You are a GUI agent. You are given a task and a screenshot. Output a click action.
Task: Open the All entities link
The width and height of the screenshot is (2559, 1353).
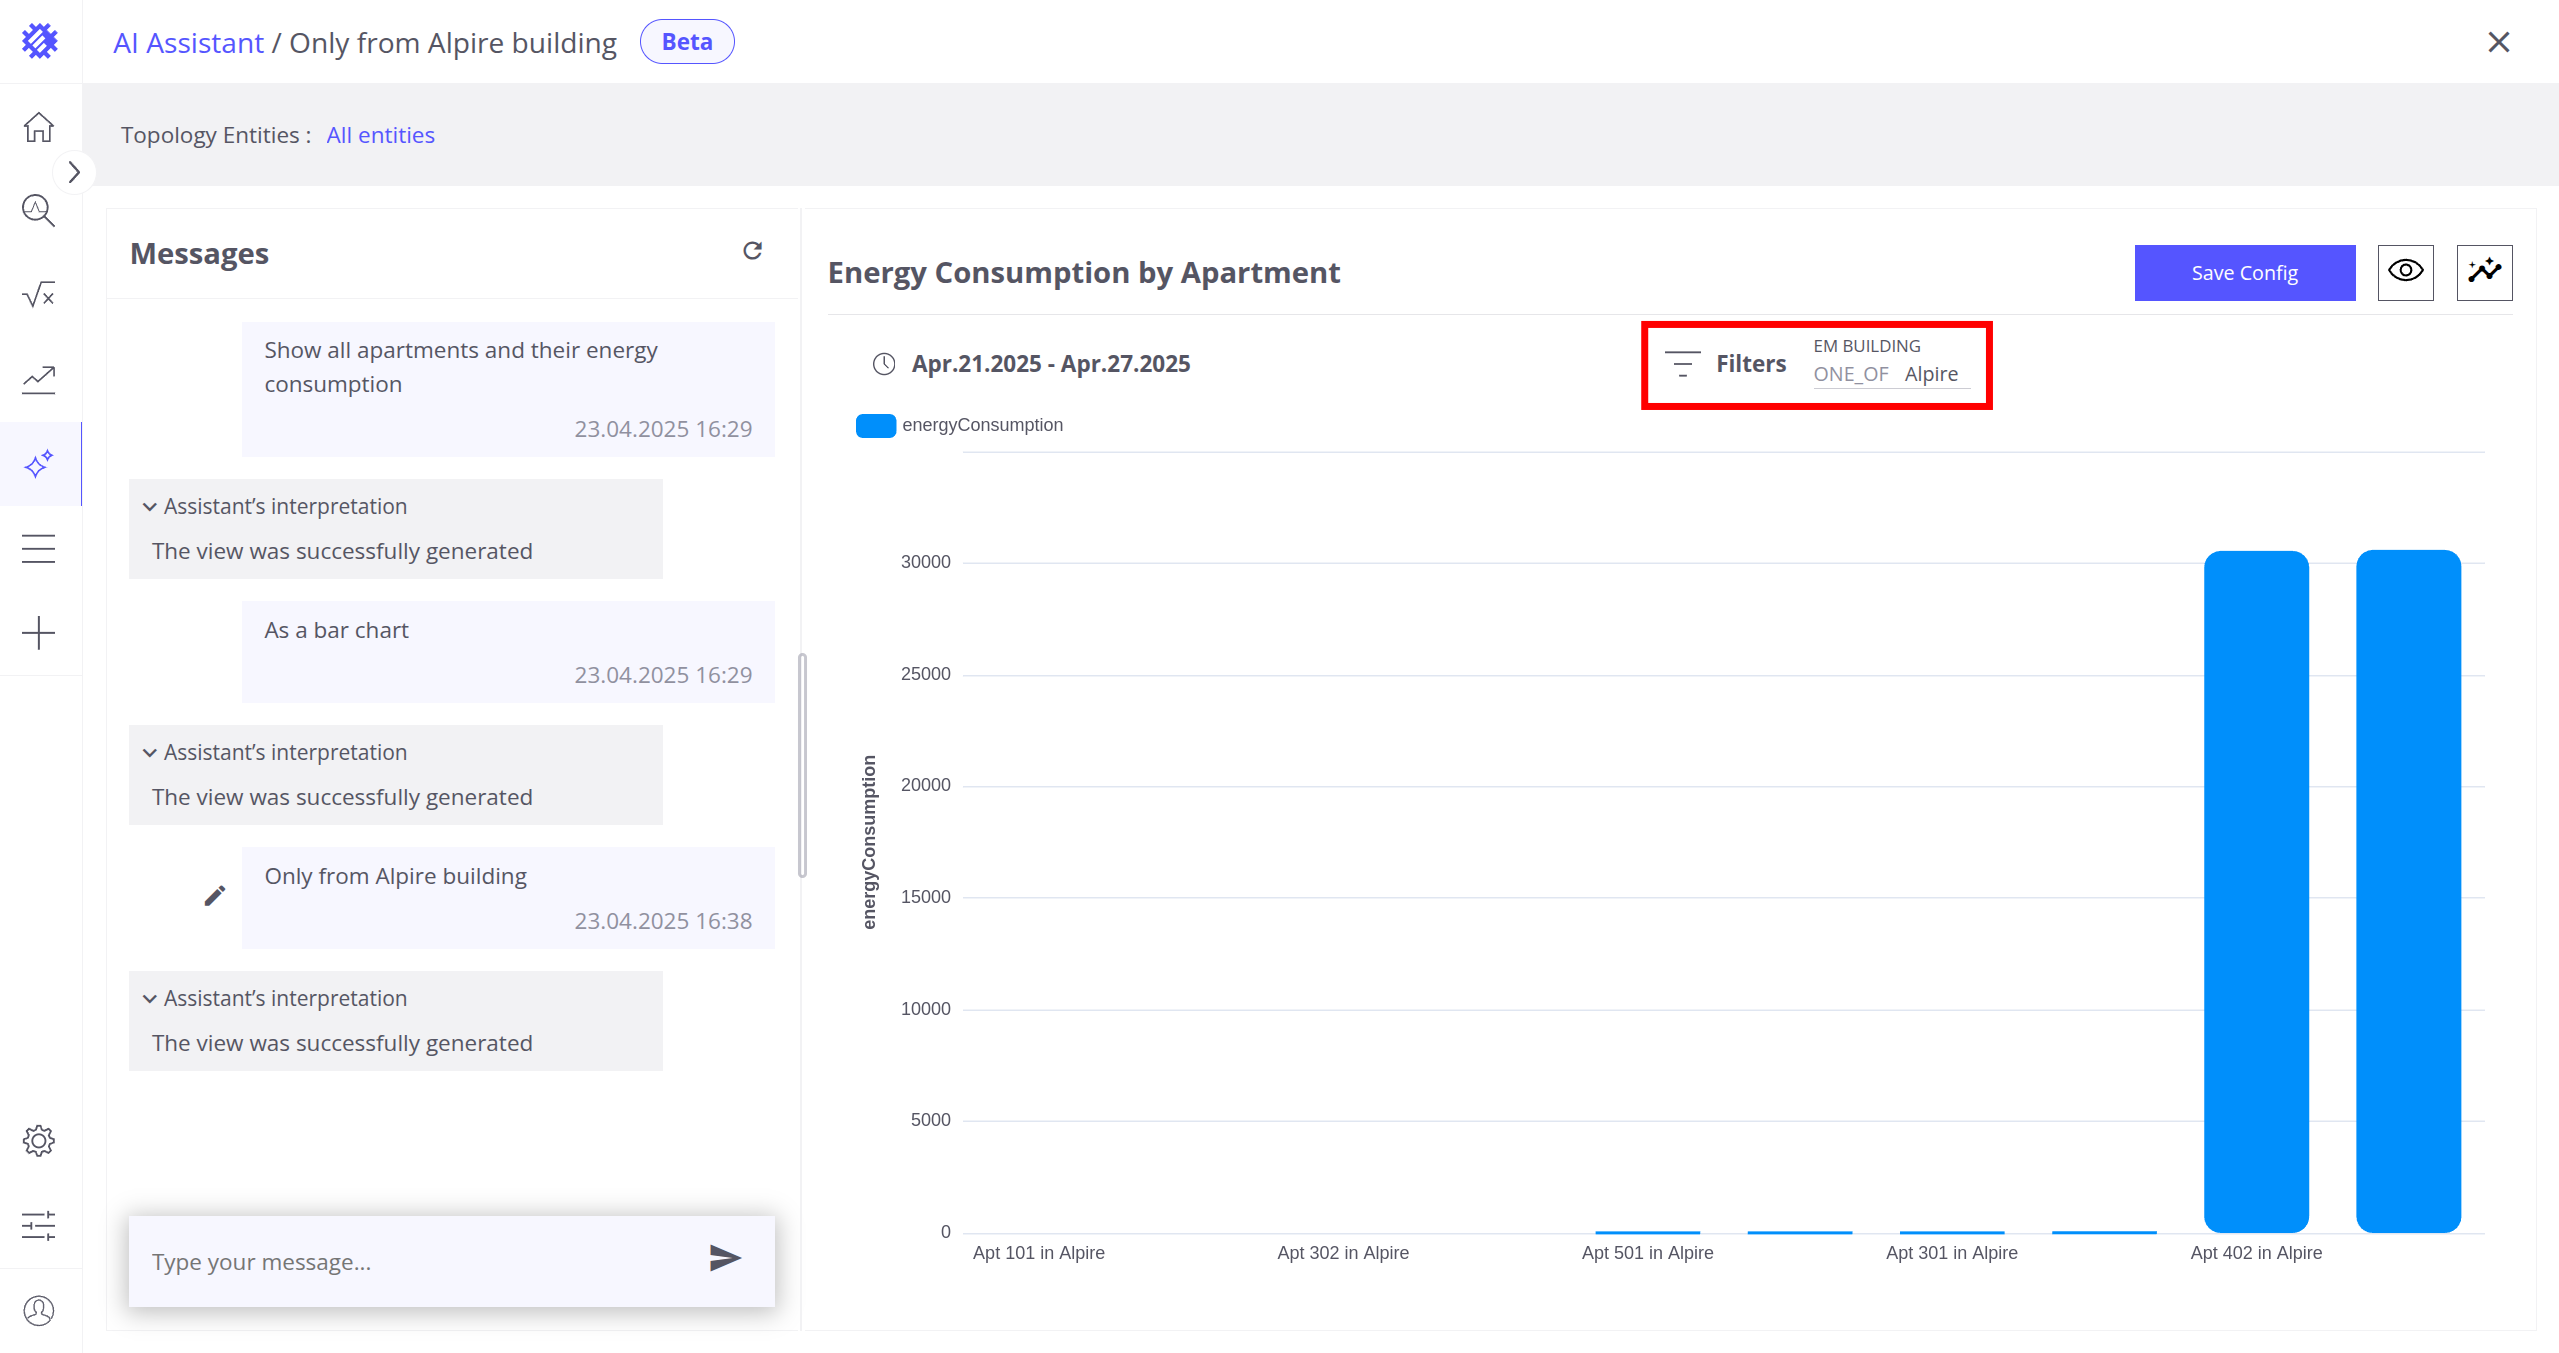pos(380,135)
